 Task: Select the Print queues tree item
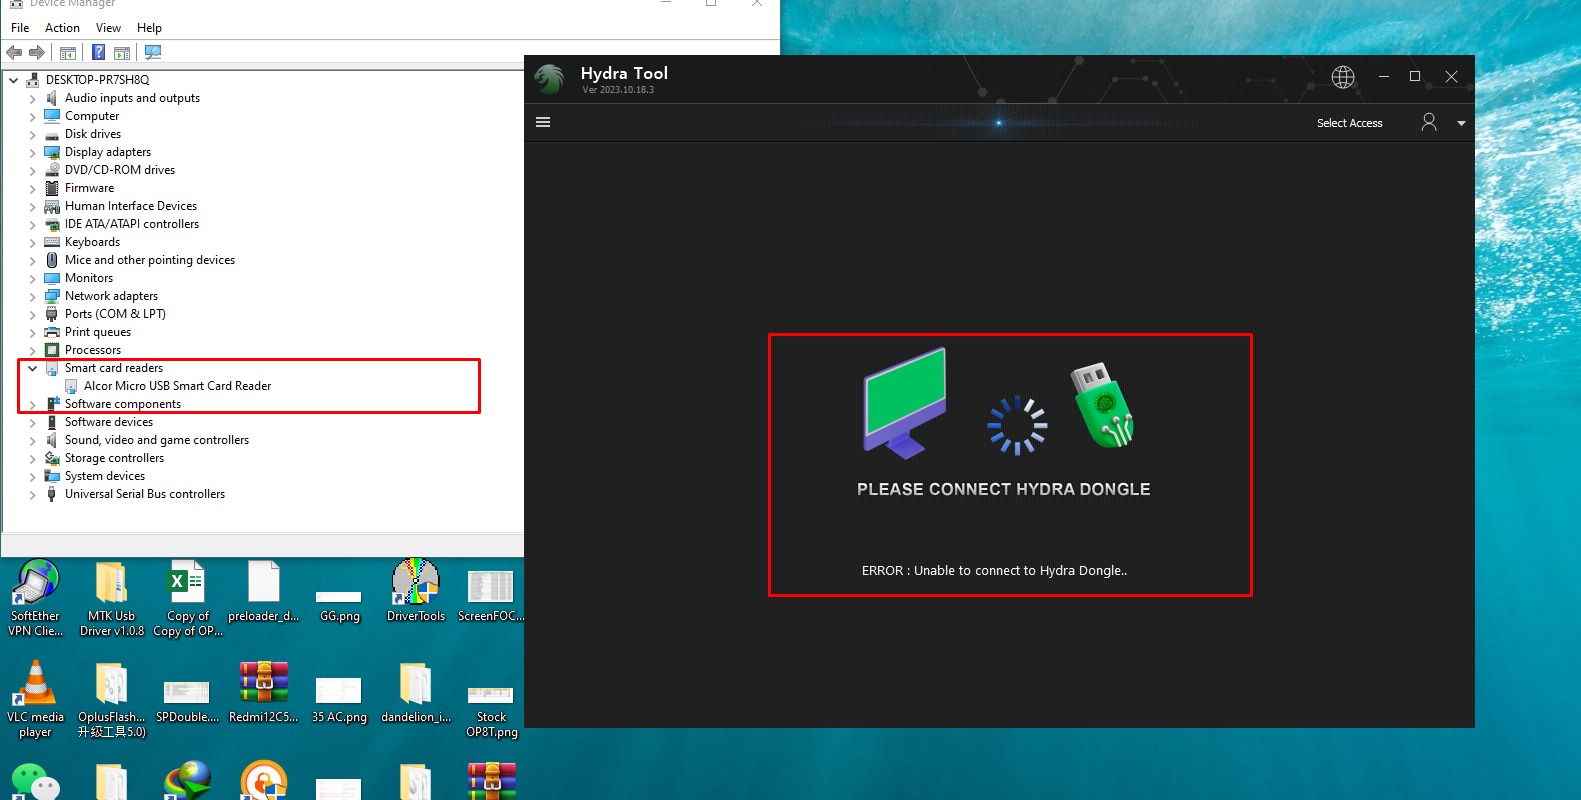point(98,332)
